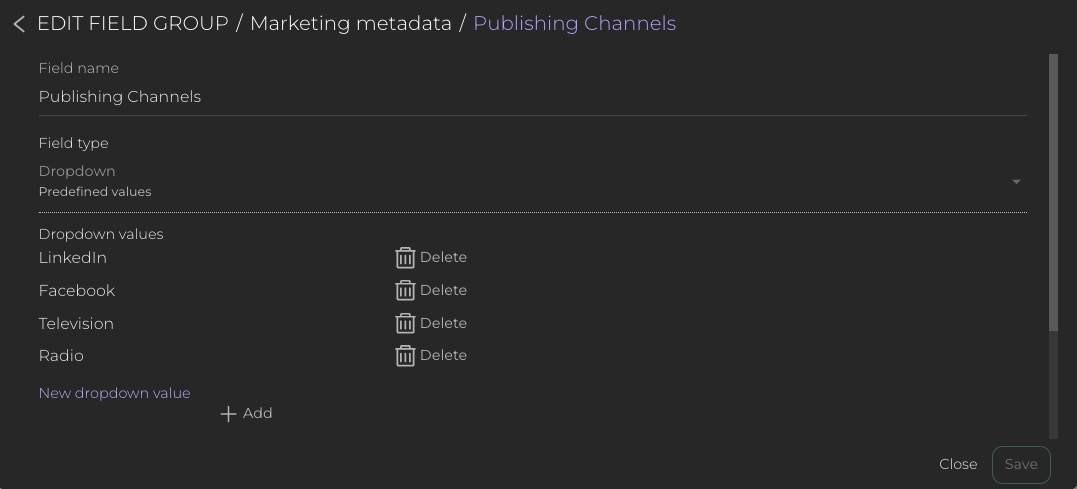Edit the Field name input

(x=530, y=97)
